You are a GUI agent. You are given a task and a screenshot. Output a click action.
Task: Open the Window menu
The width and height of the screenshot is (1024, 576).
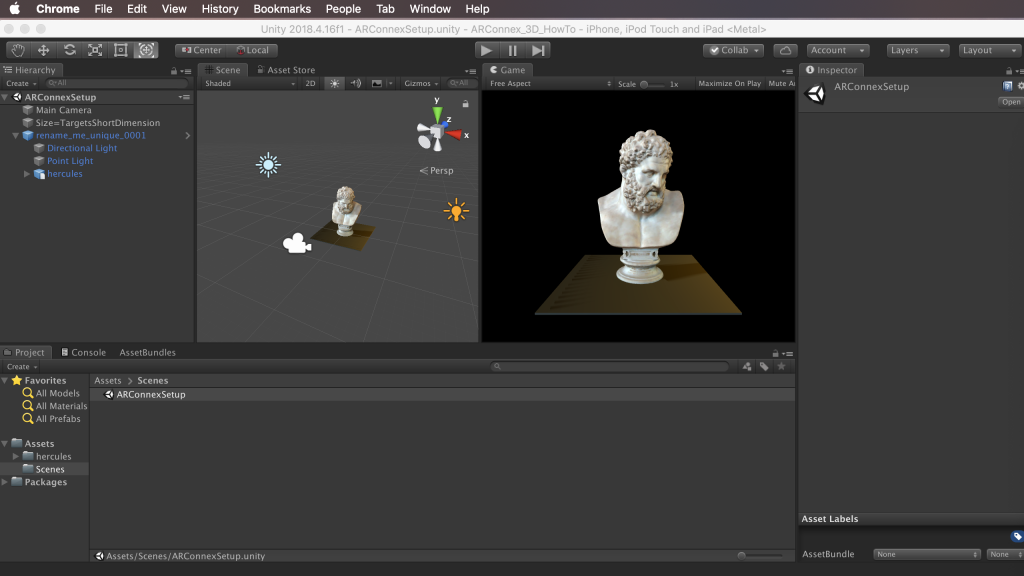point(430,9)
